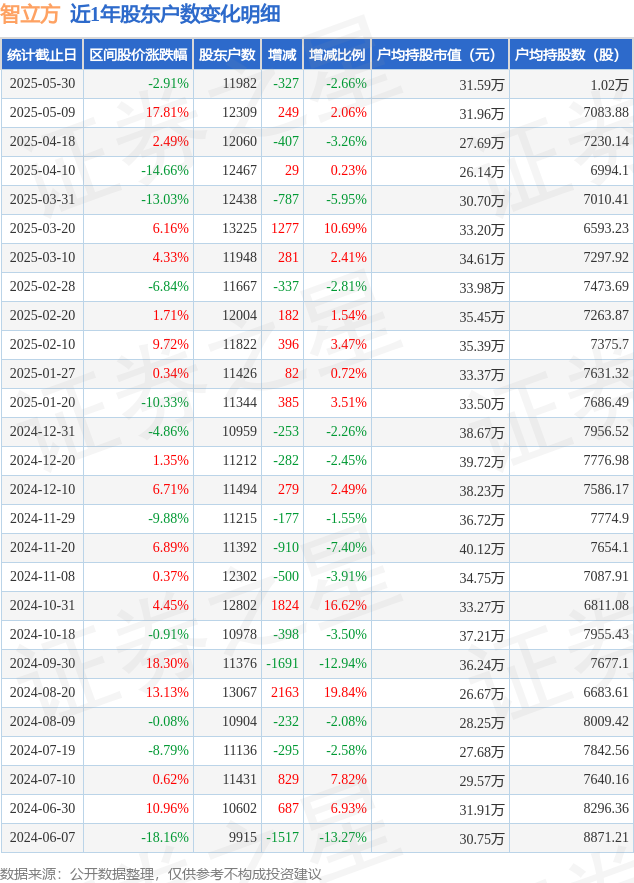
Task: Select the 8871.21 shares per holder cell
Action: point(606,837)
